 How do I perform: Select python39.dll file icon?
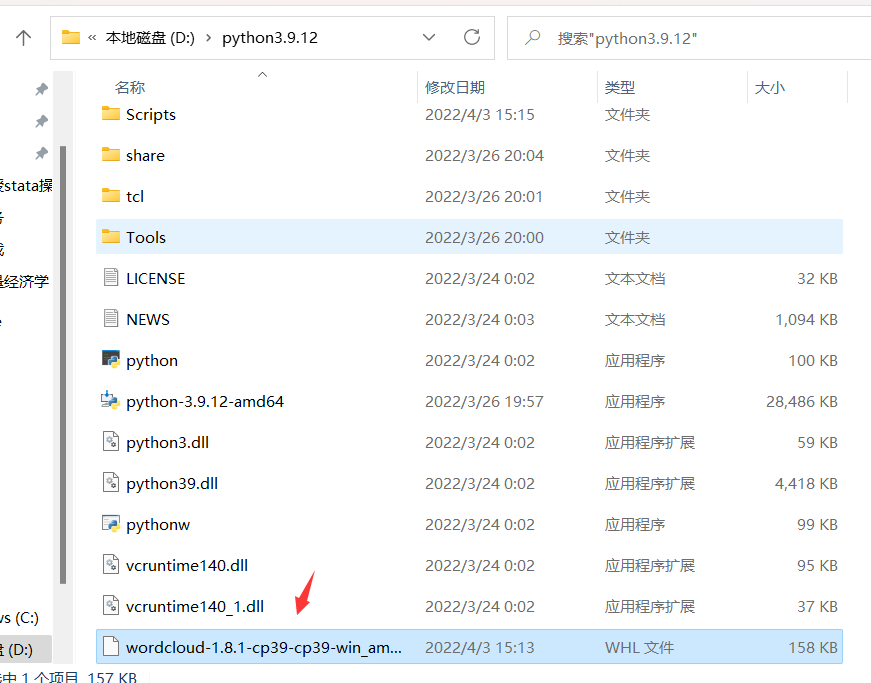click(111, 483)
